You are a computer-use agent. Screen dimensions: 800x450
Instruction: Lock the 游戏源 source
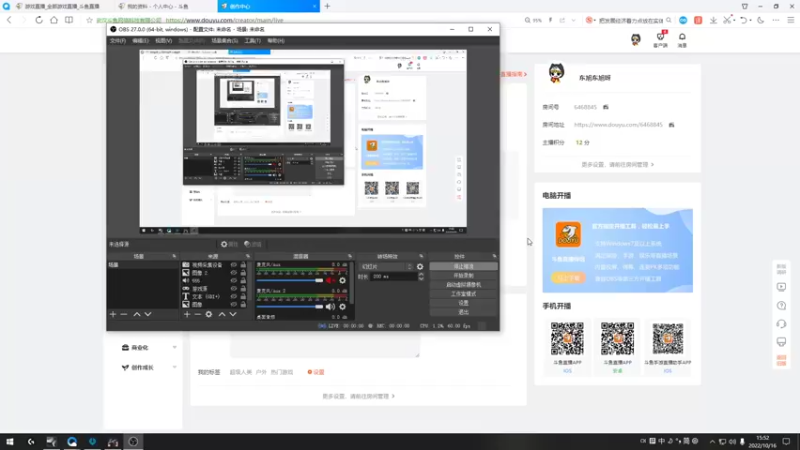point(243,289)
